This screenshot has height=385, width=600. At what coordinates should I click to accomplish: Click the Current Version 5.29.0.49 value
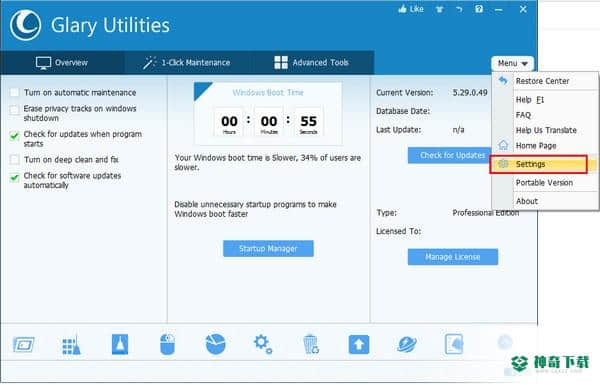(x=470, y=93)
